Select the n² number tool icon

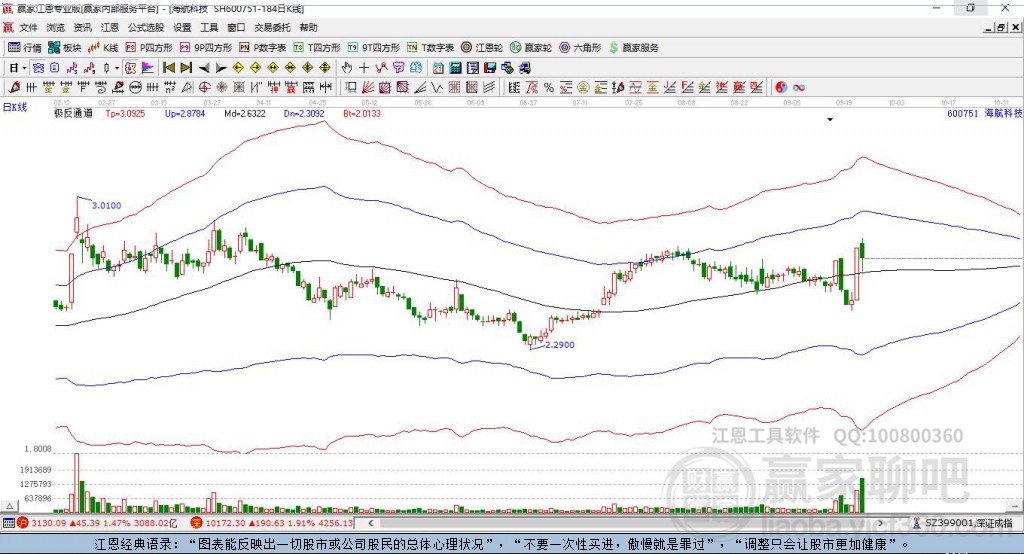[x=170, y=87]
